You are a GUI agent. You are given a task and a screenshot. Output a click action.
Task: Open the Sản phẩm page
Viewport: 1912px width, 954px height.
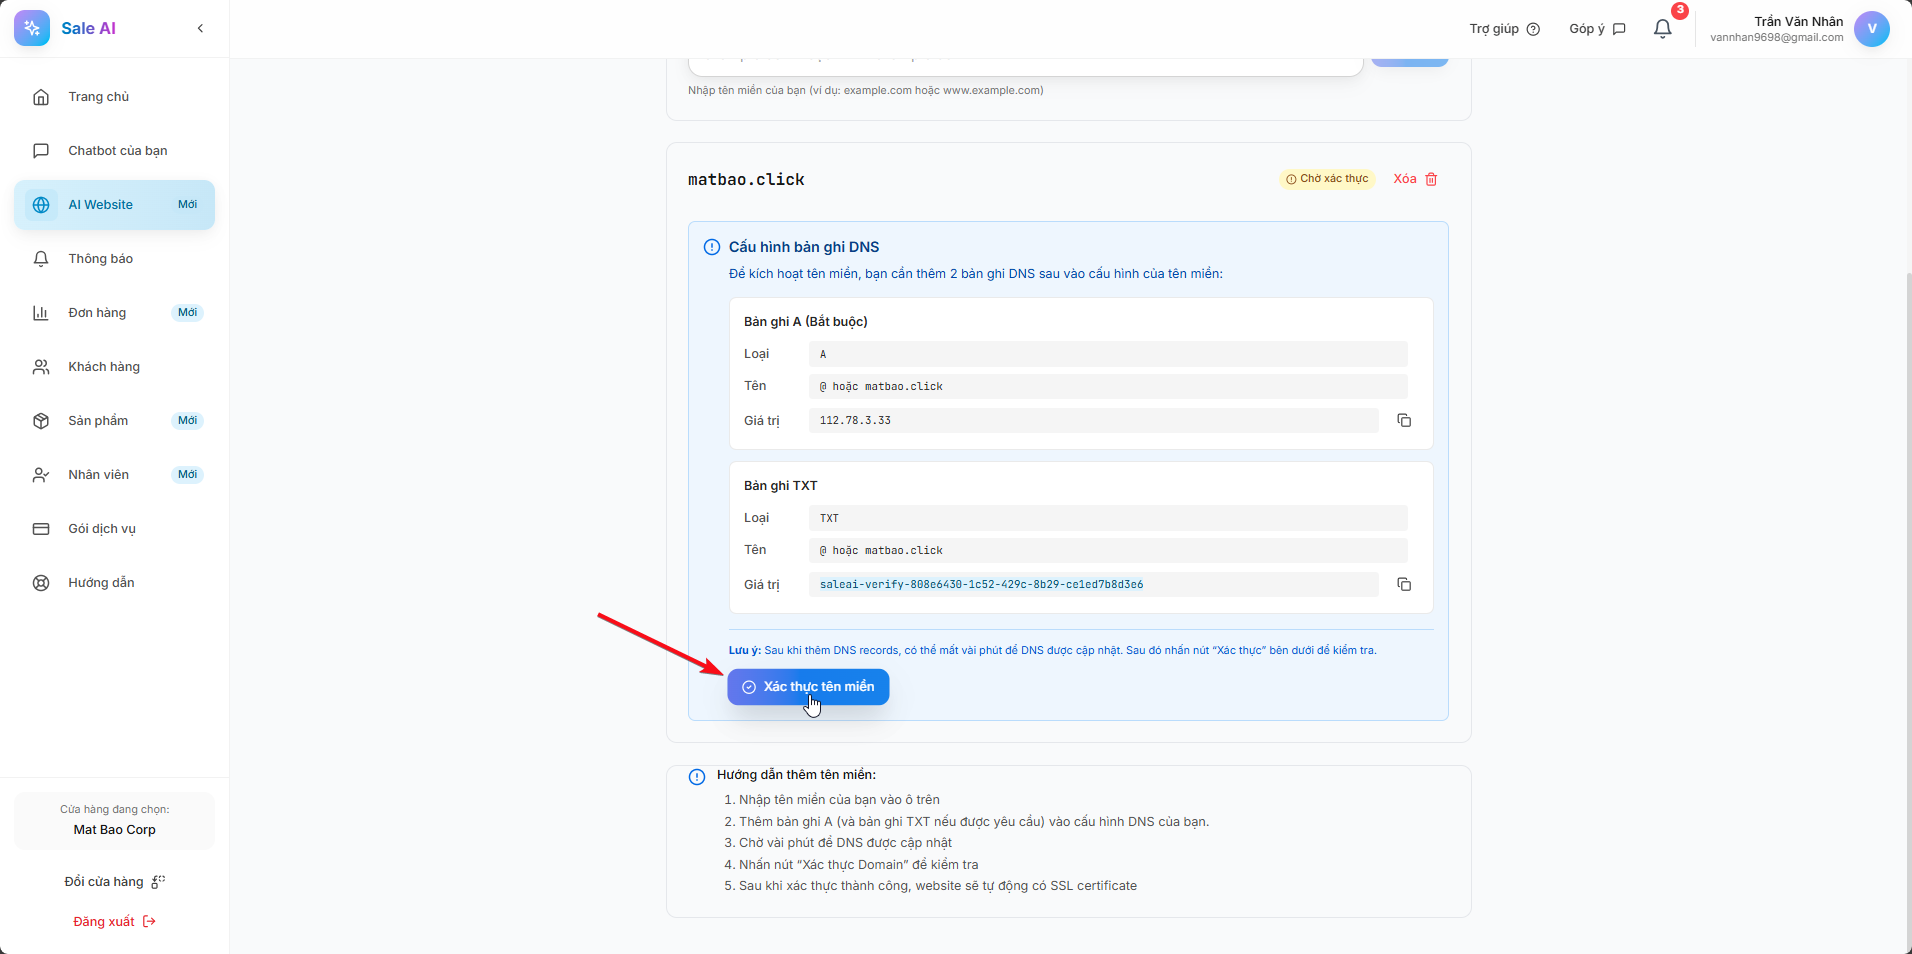coord(98,421)
